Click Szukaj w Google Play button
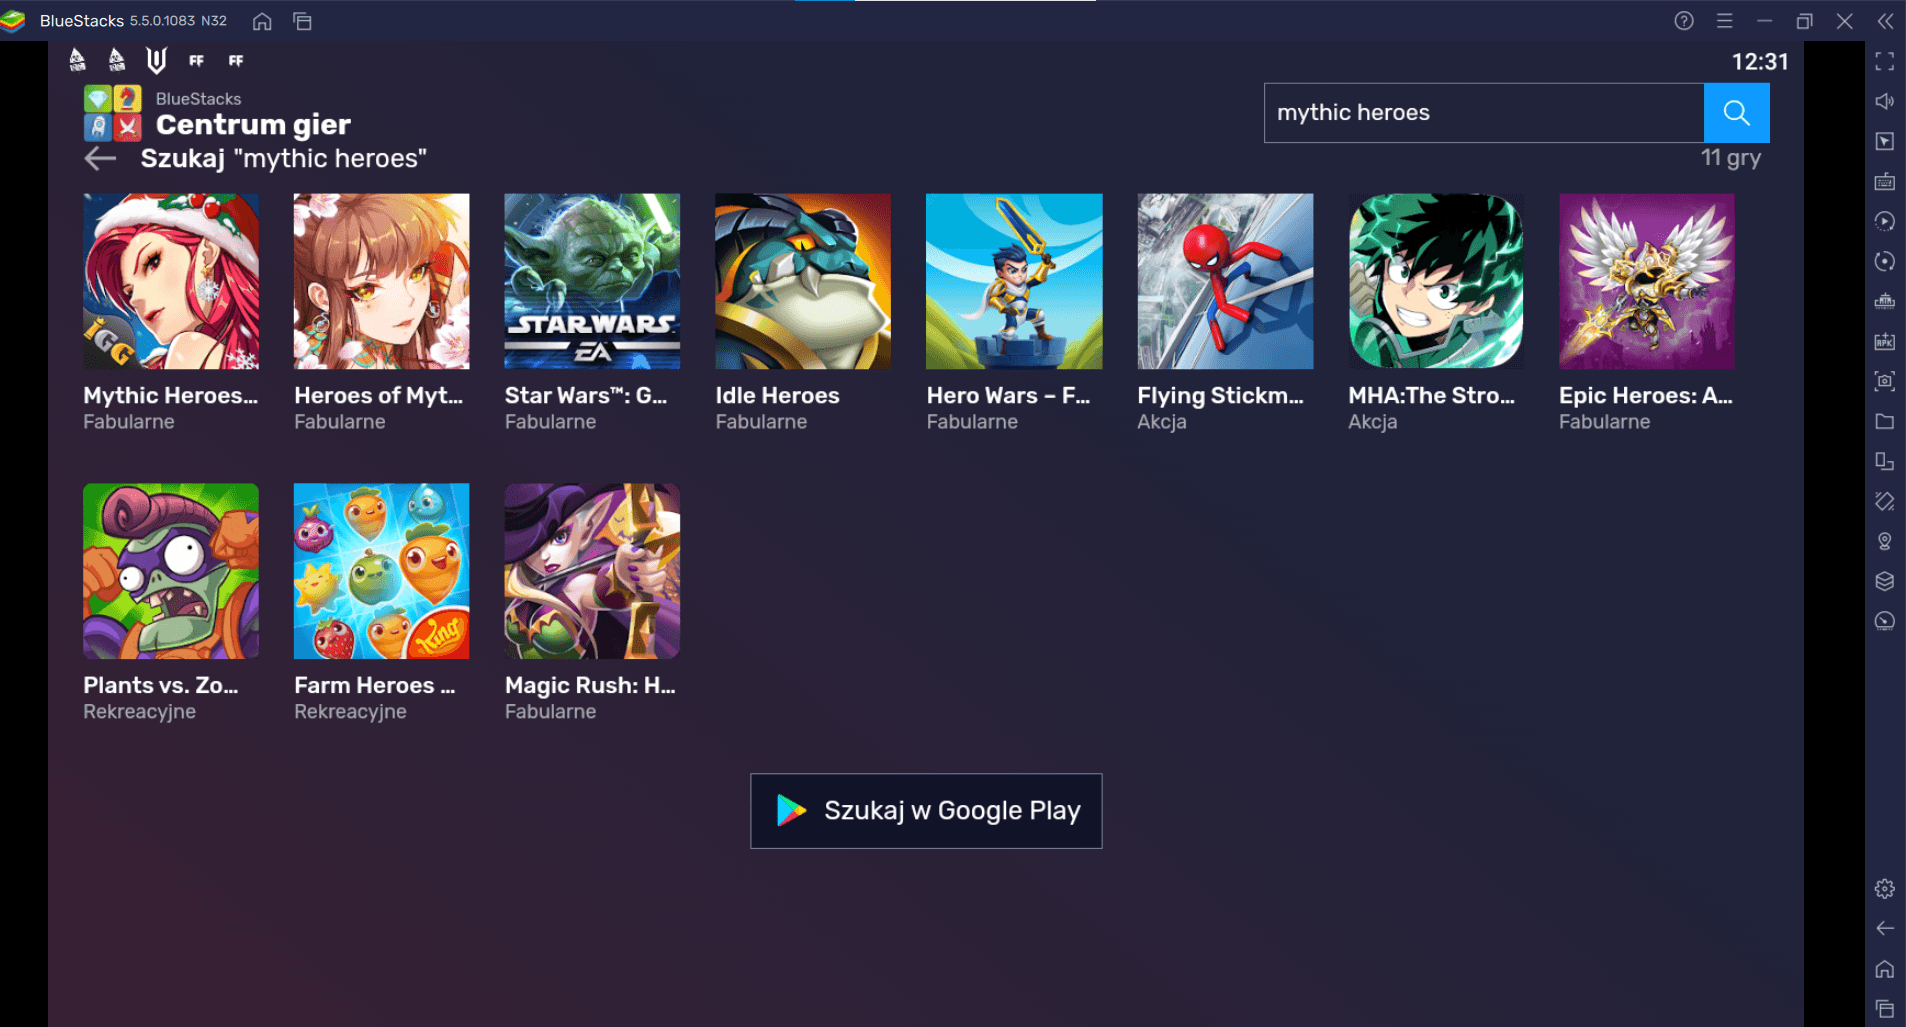Image resolution: width=1906 pixels, height=1027 pixels. (x=926, y=811)
